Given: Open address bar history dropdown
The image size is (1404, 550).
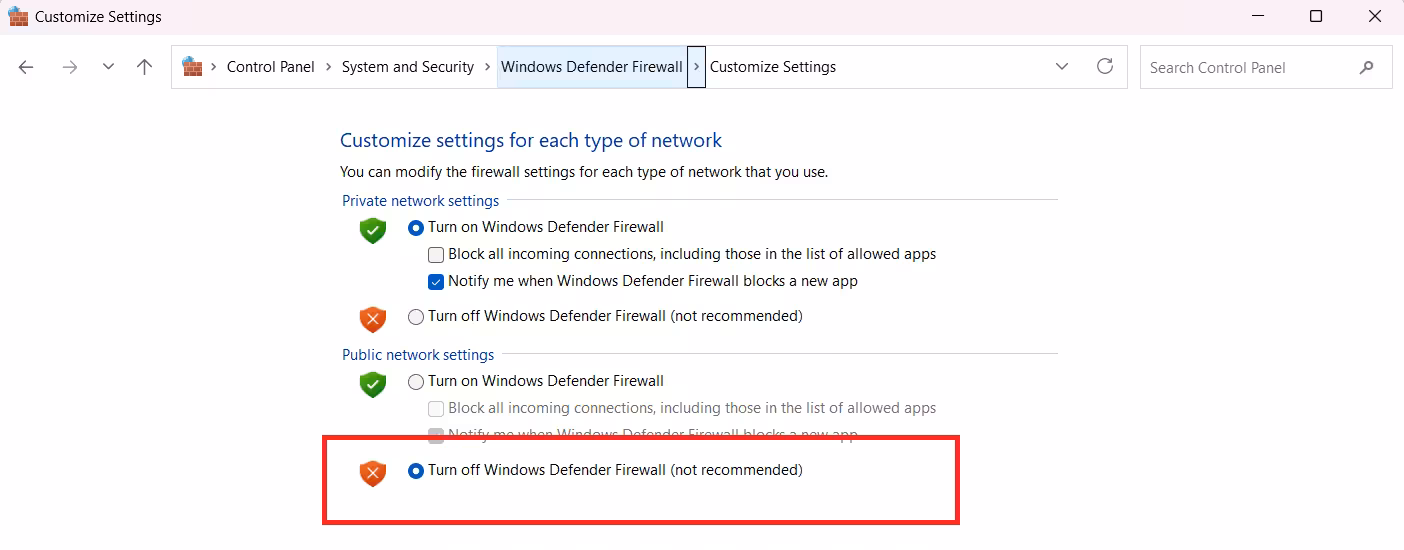Looking at the screenshot, I should (1061, 67).
